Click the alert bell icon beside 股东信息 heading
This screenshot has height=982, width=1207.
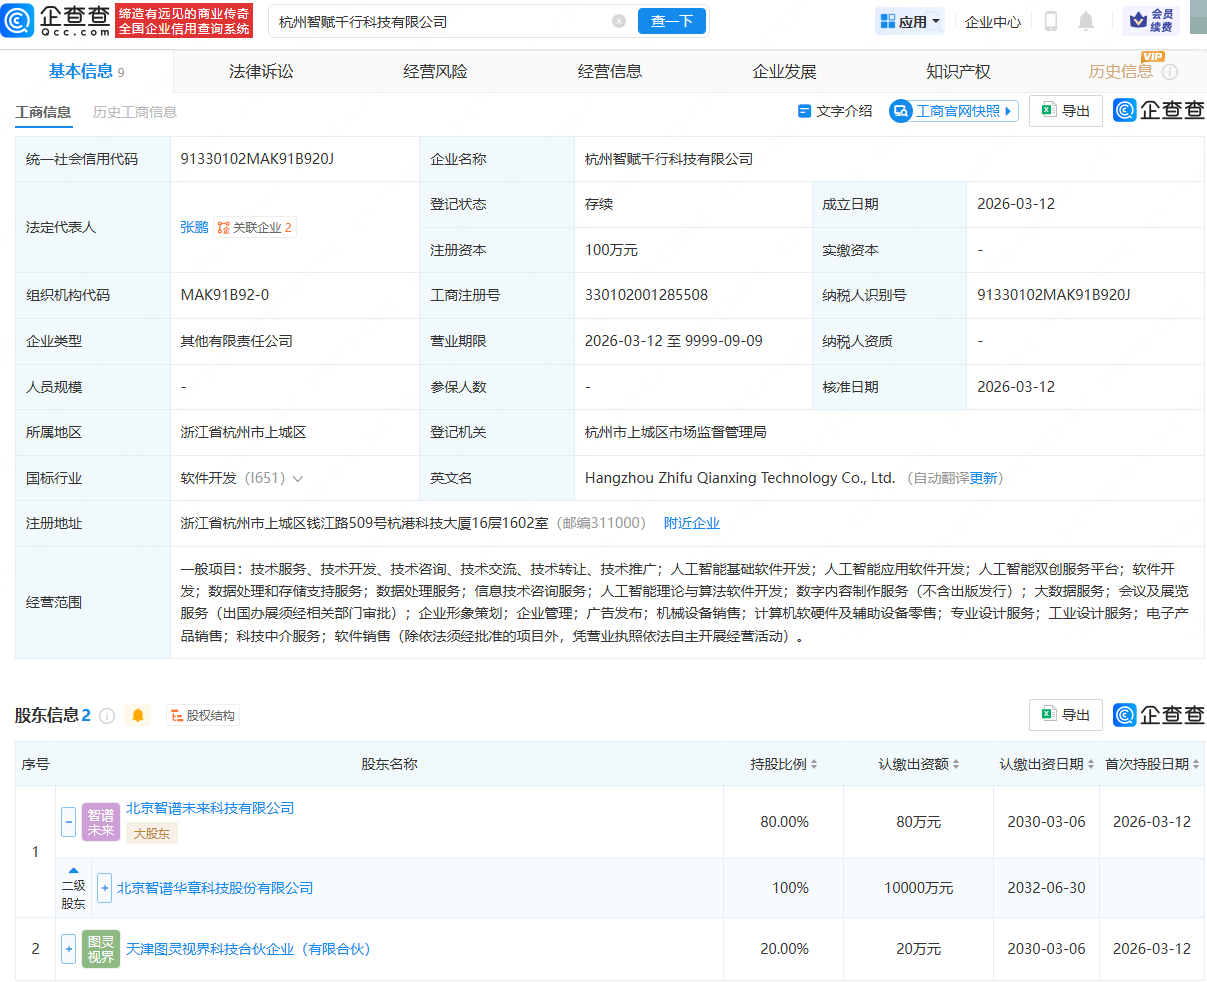pos(138,714)
